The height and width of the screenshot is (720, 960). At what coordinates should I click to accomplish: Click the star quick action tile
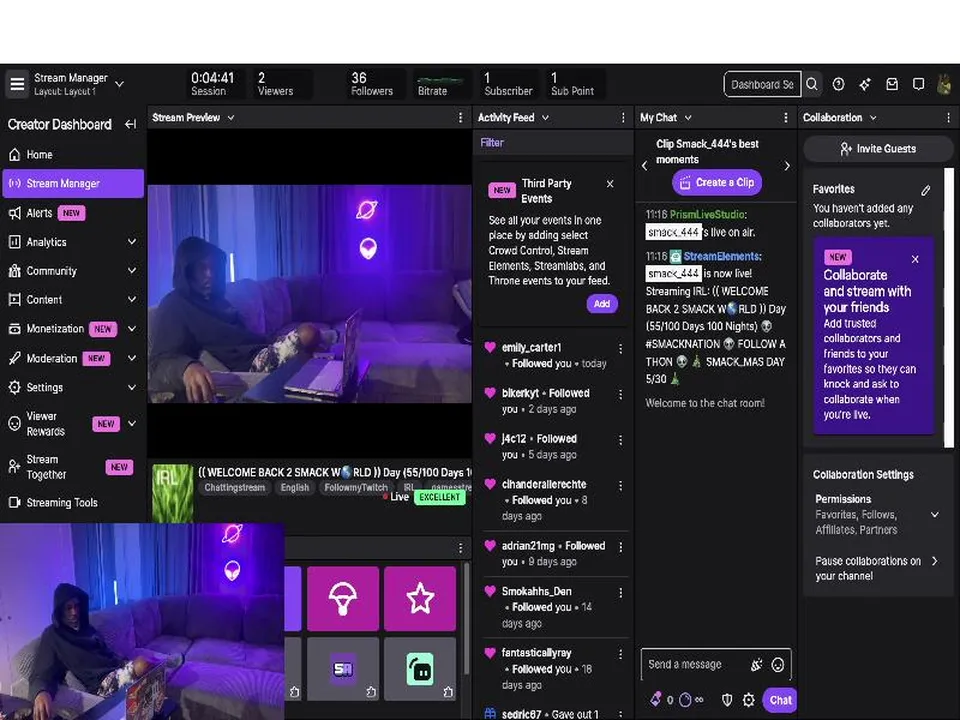point(420,598)
